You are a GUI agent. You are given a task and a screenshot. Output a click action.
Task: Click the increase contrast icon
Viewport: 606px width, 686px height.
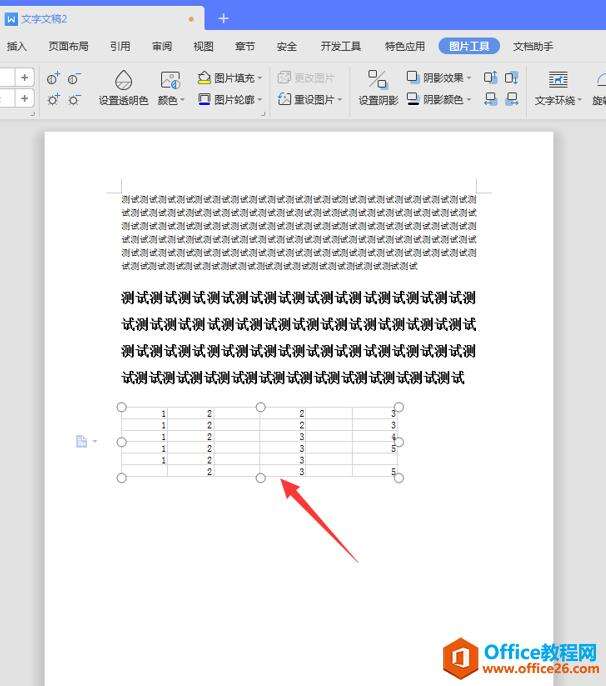tap(53, 77)
